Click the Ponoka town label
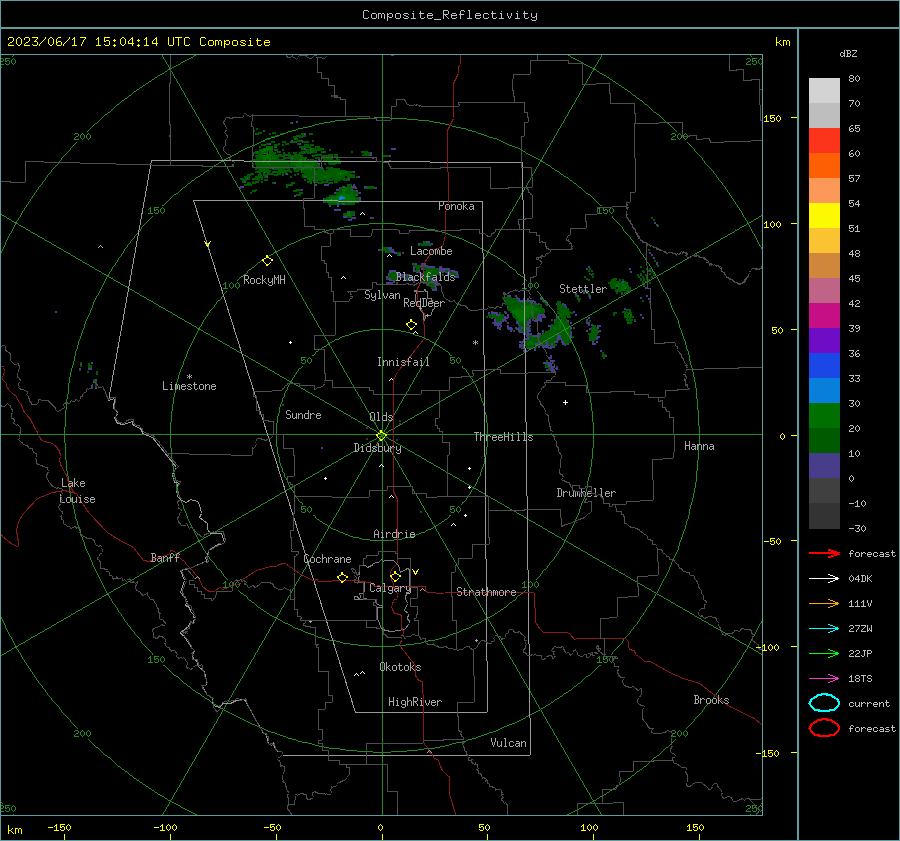Viewport: 900px width, 841px height. (x=456, y=206)
